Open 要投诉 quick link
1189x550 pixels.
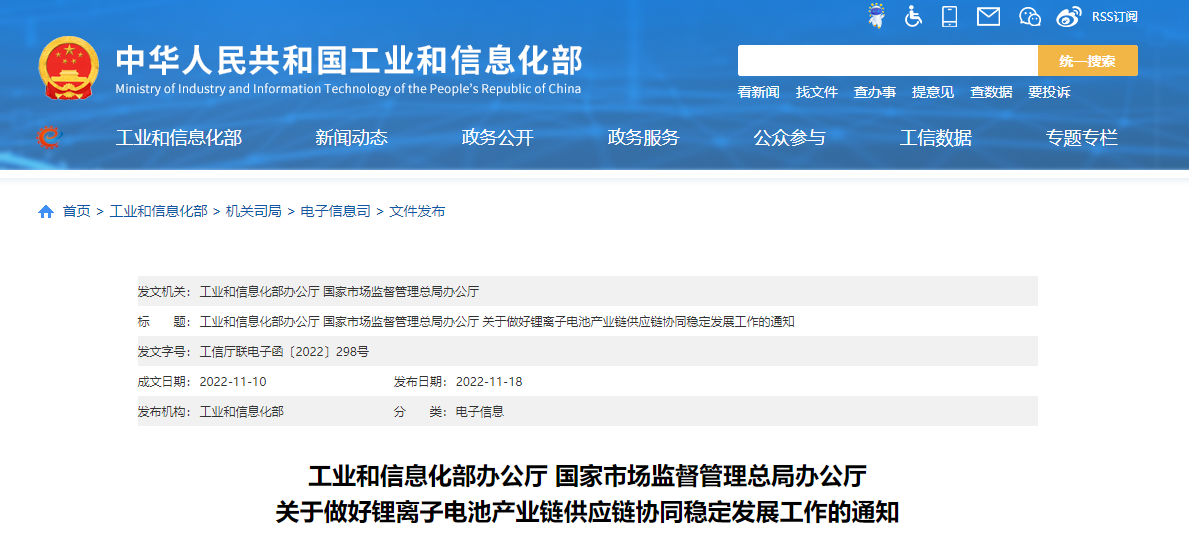click(x=1049, y=93)
